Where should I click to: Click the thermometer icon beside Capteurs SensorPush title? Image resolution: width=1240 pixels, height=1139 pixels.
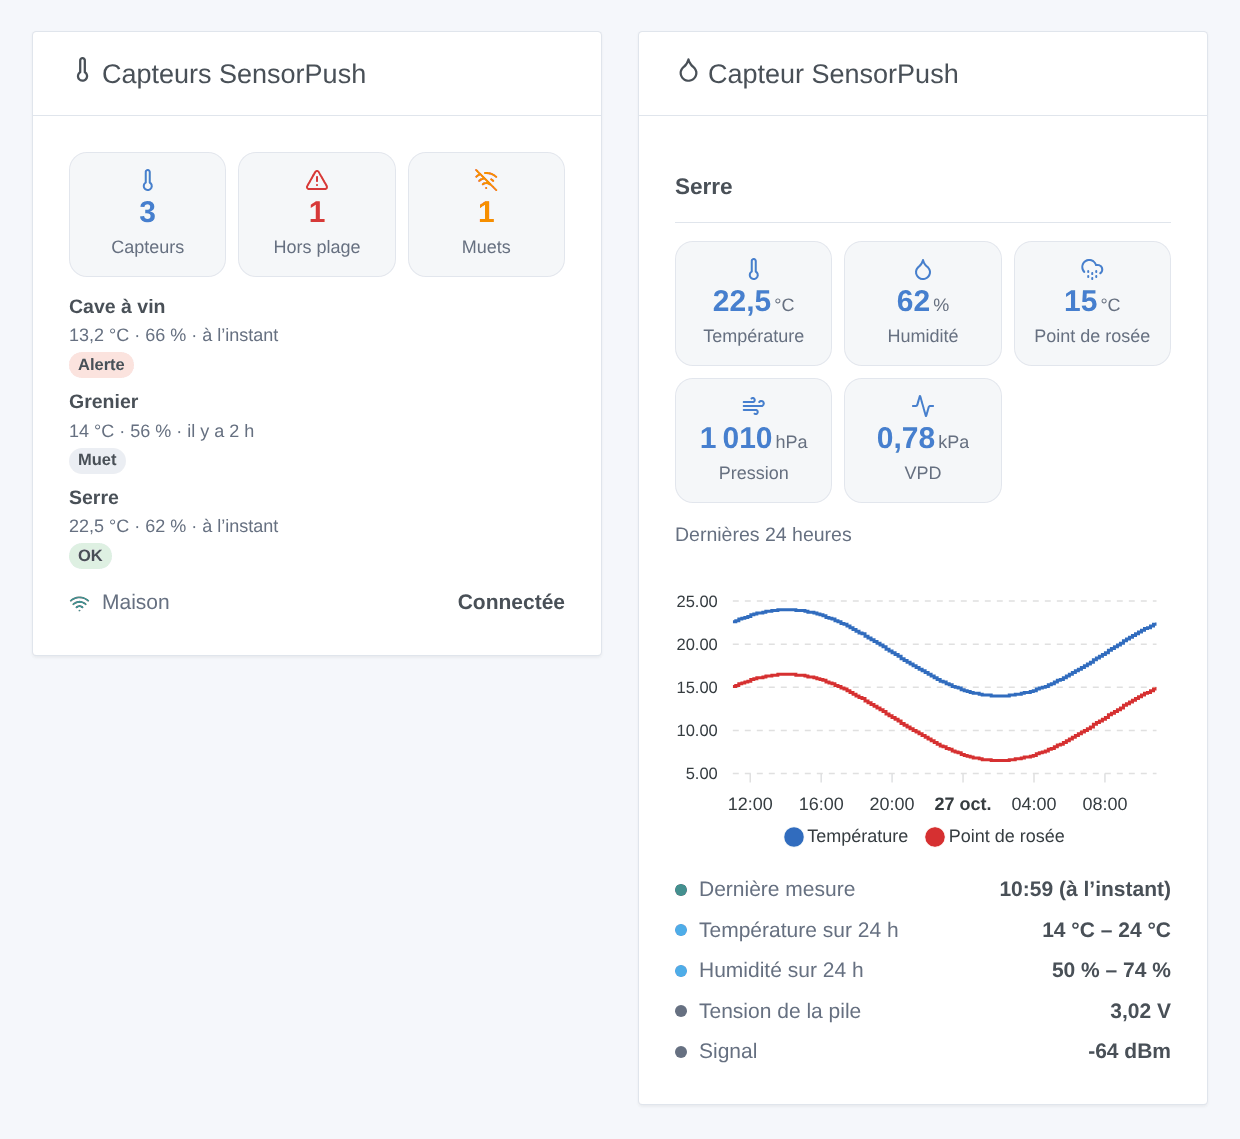point(83,70)
